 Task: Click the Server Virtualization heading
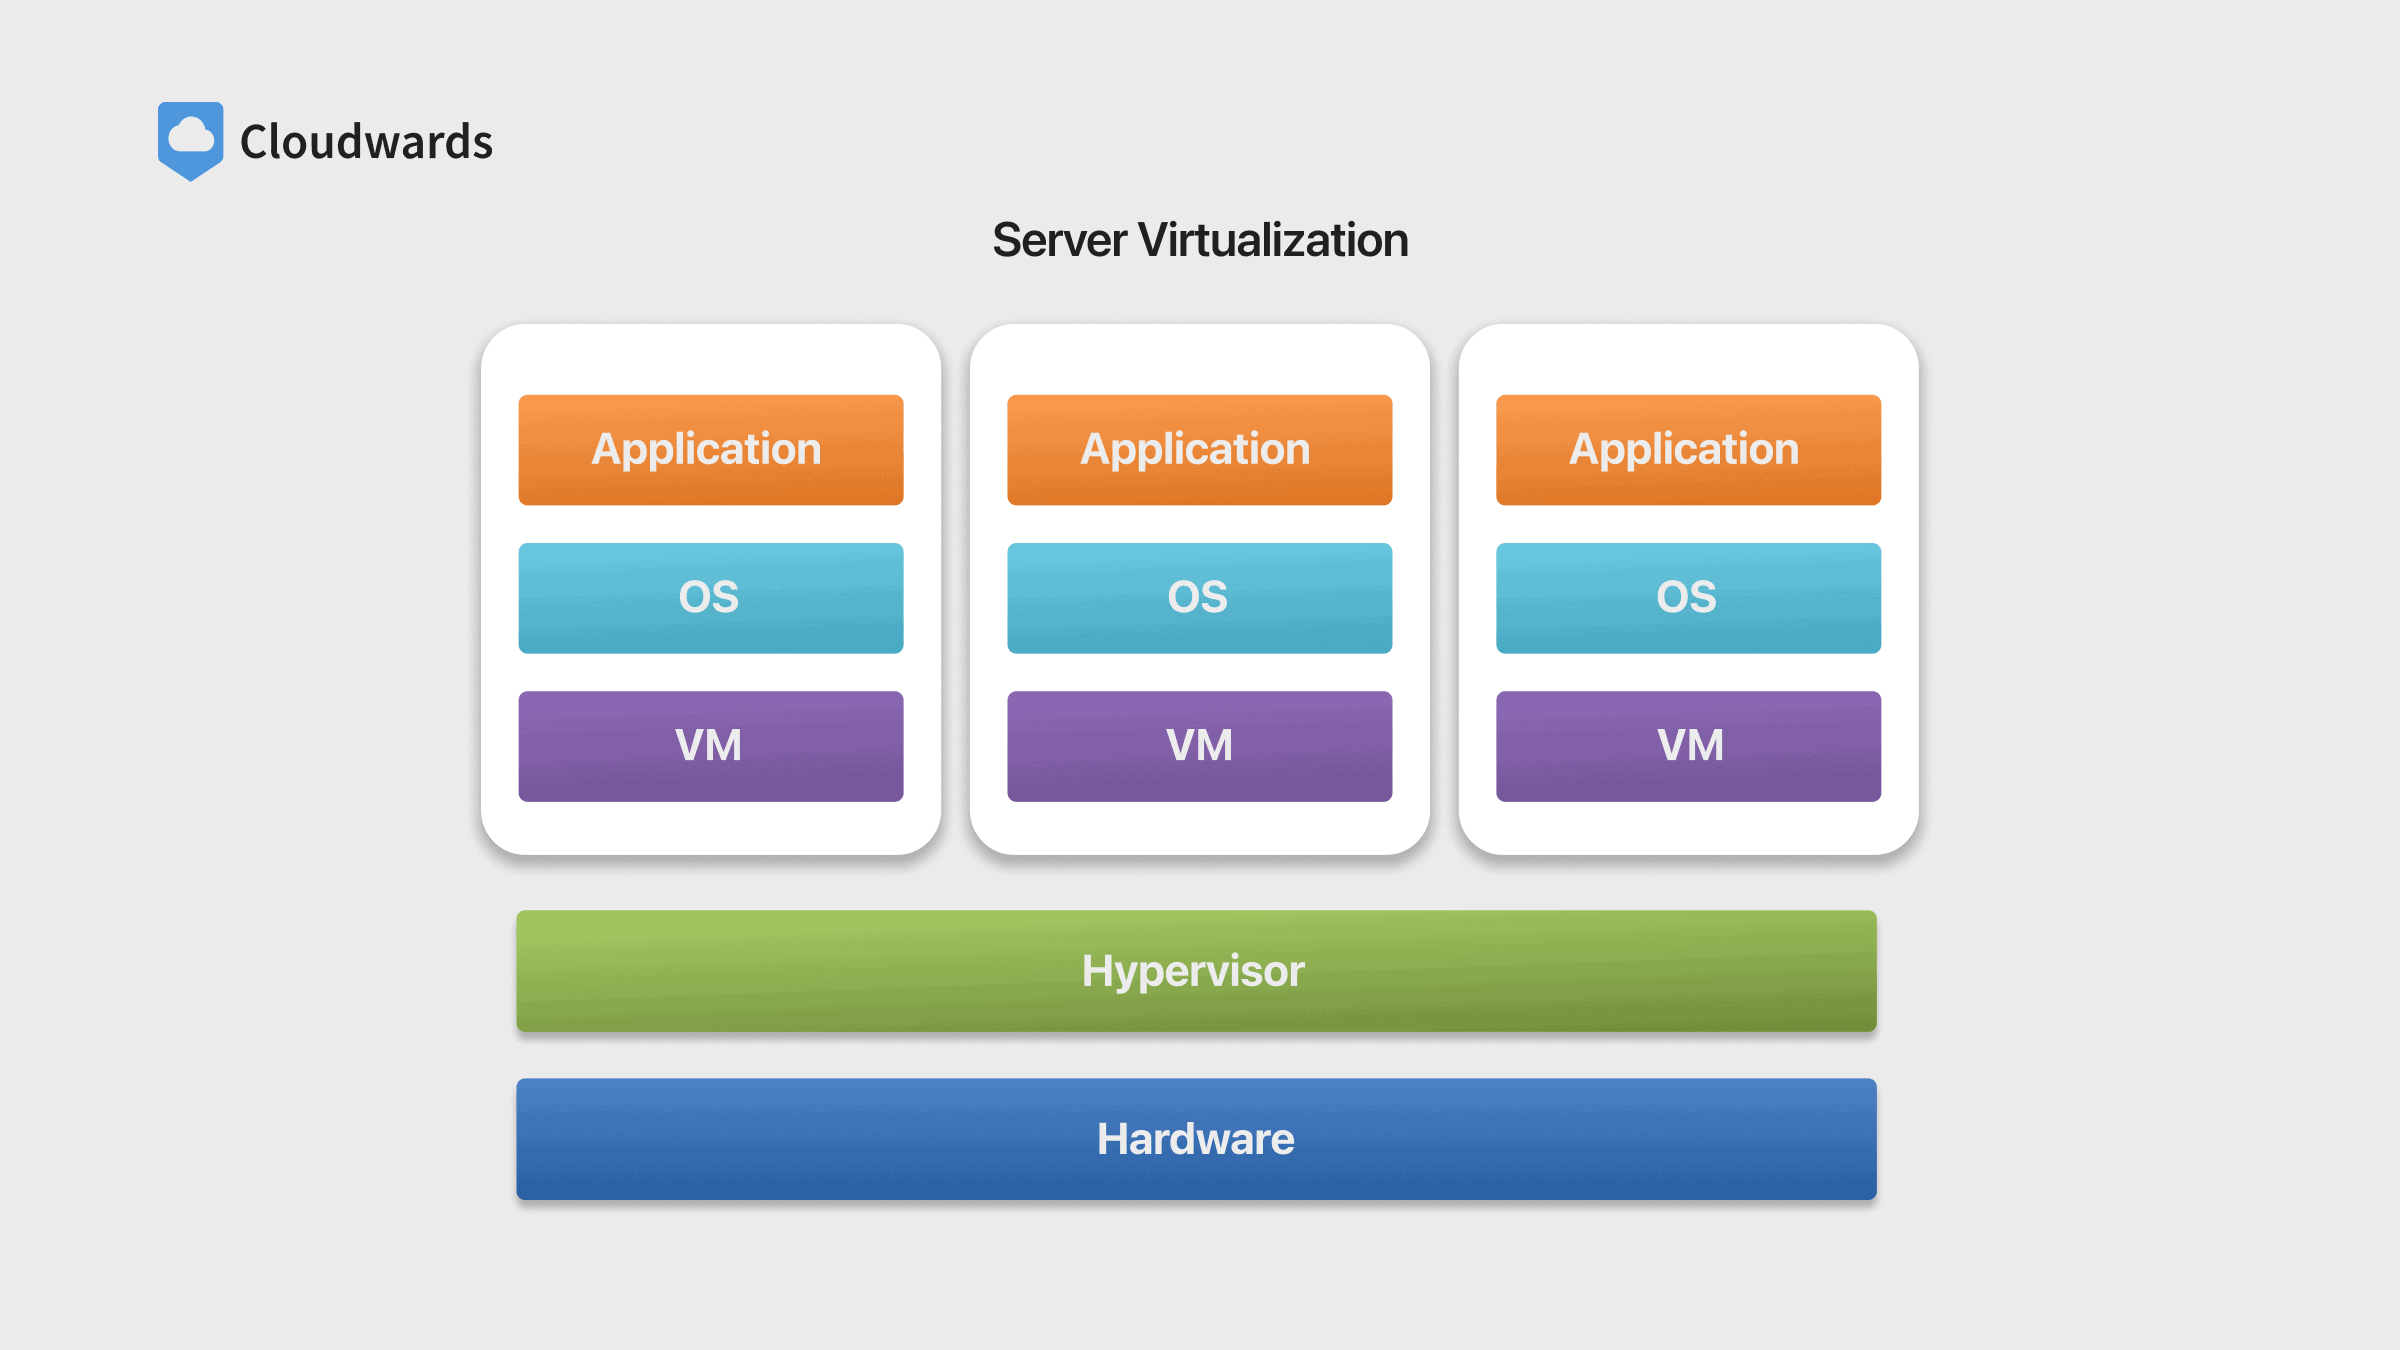[x=1200, y=240]
